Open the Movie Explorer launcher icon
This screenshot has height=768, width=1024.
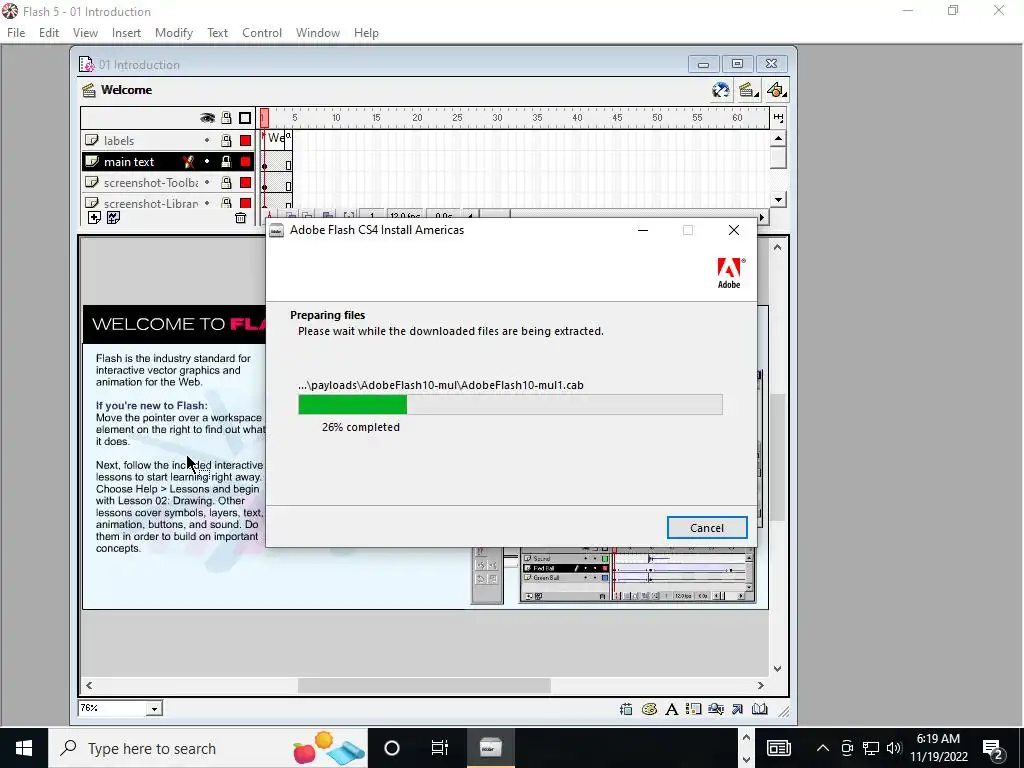coord(716,709)
